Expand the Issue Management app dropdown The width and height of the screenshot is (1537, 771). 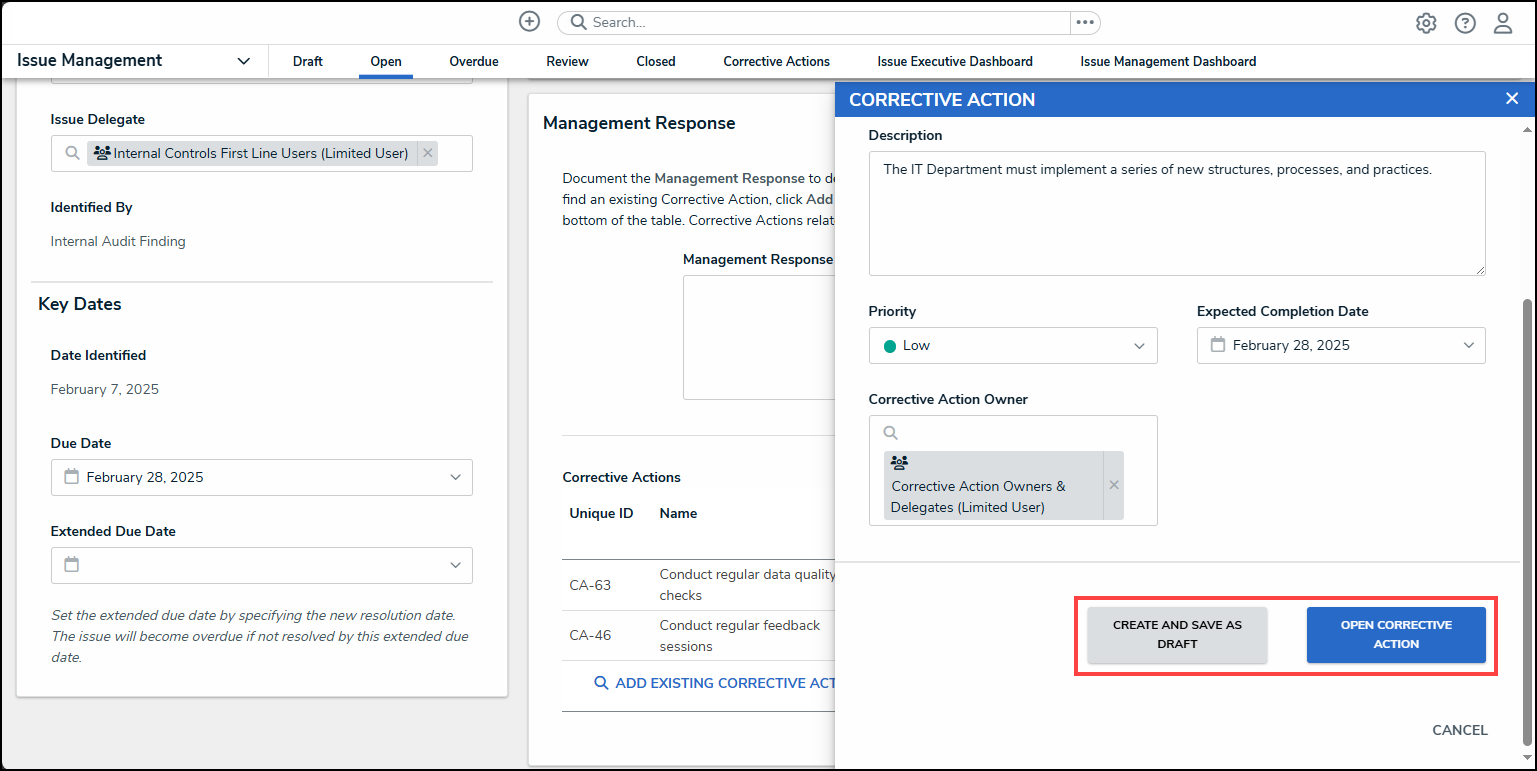[243, 61]
